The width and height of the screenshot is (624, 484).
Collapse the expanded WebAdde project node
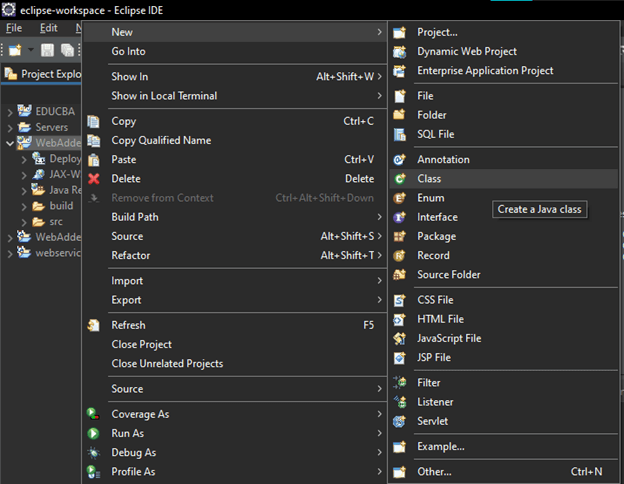click(x=10, y=144)
